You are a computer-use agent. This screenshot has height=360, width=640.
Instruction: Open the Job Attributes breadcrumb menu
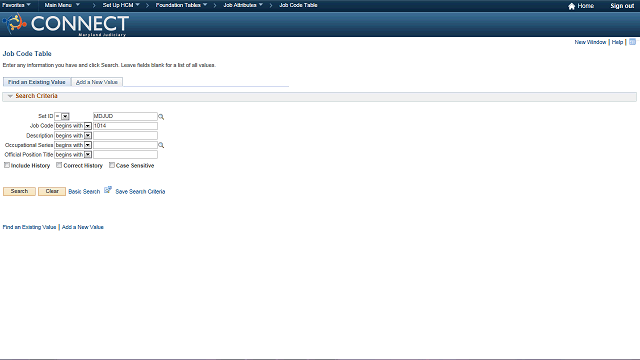click(243, 5)
